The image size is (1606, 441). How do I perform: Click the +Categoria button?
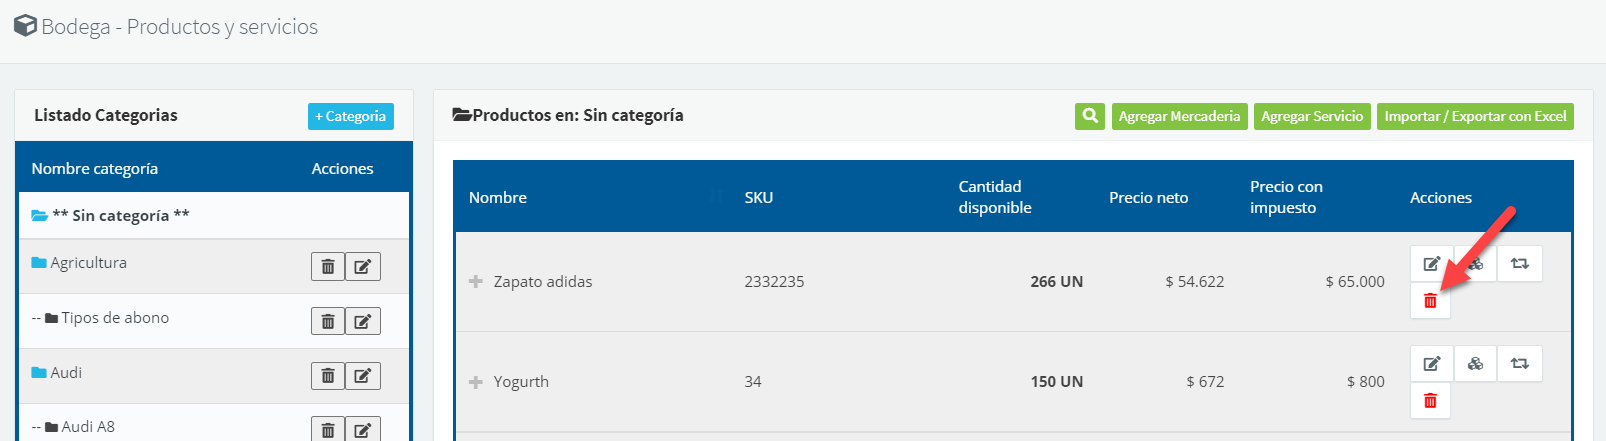pos(350,116)
